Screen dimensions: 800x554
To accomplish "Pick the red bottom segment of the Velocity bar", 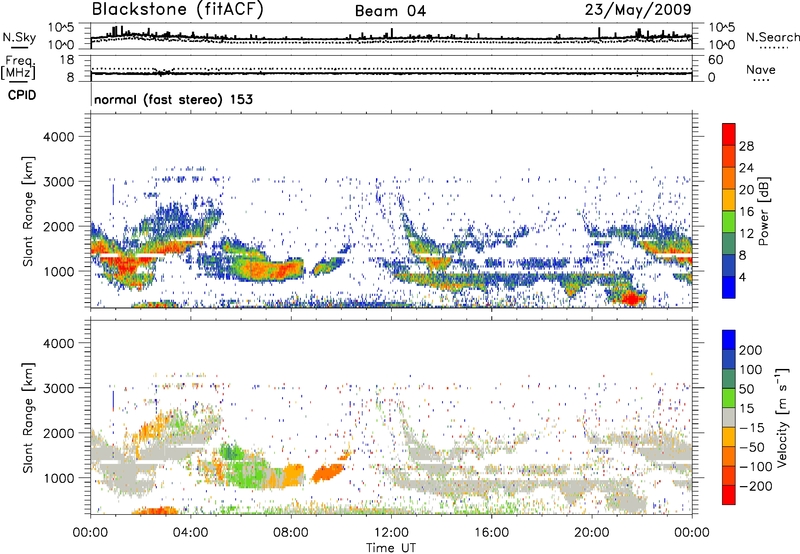I will [729, 495].
